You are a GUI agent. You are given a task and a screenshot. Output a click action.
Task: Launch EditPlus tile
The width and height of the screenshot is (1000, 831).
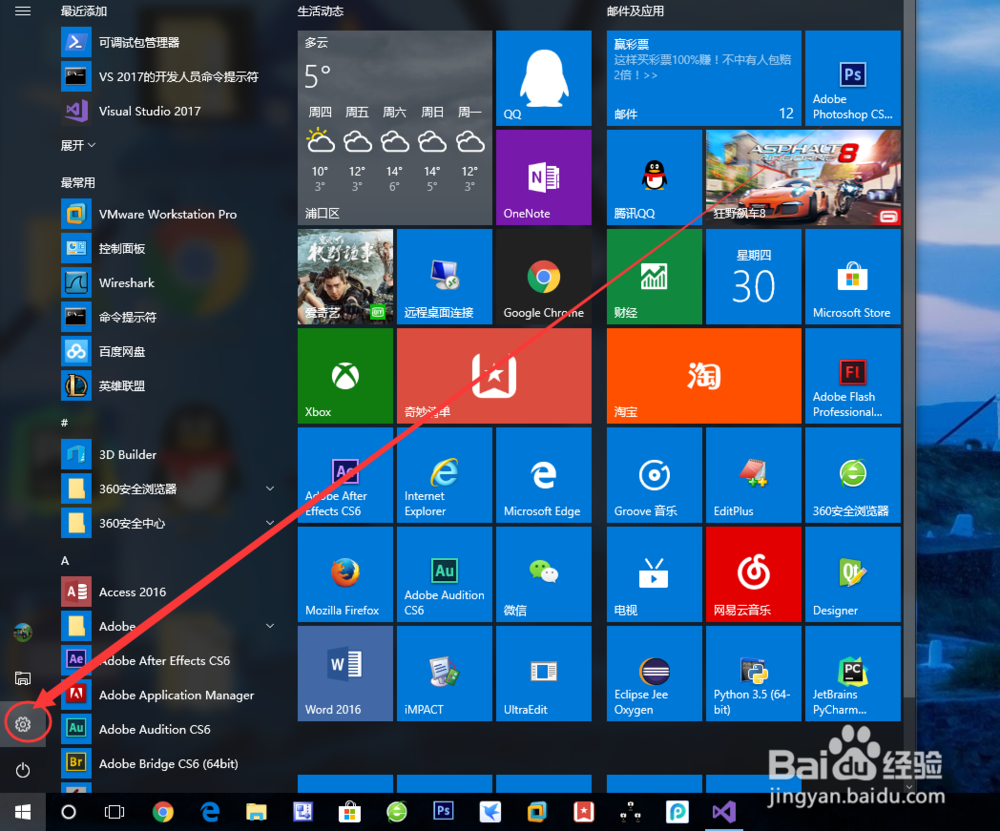(753, 475)
